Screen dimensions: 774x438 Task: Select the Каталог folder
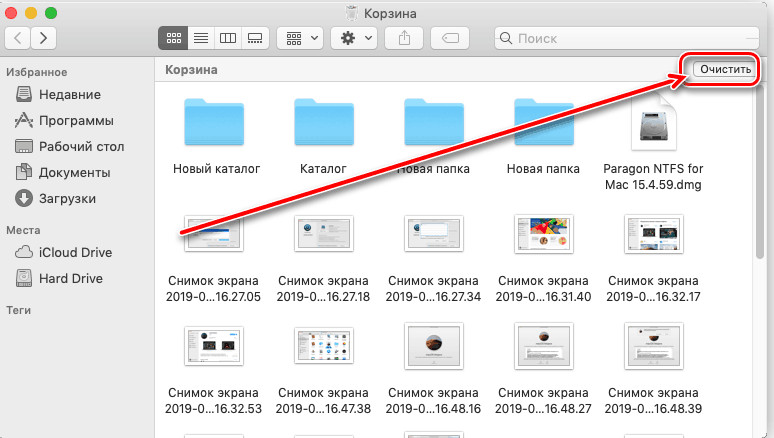coord(324,122)
